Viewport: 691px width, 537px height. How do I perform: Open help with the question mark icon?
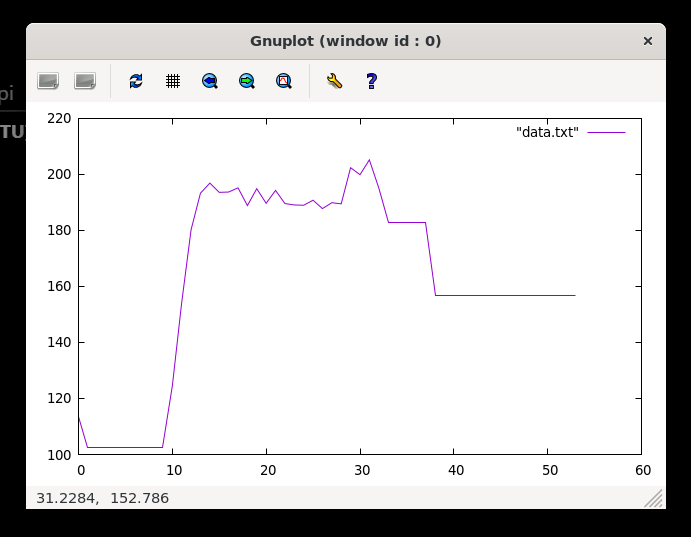coord(371,81)
